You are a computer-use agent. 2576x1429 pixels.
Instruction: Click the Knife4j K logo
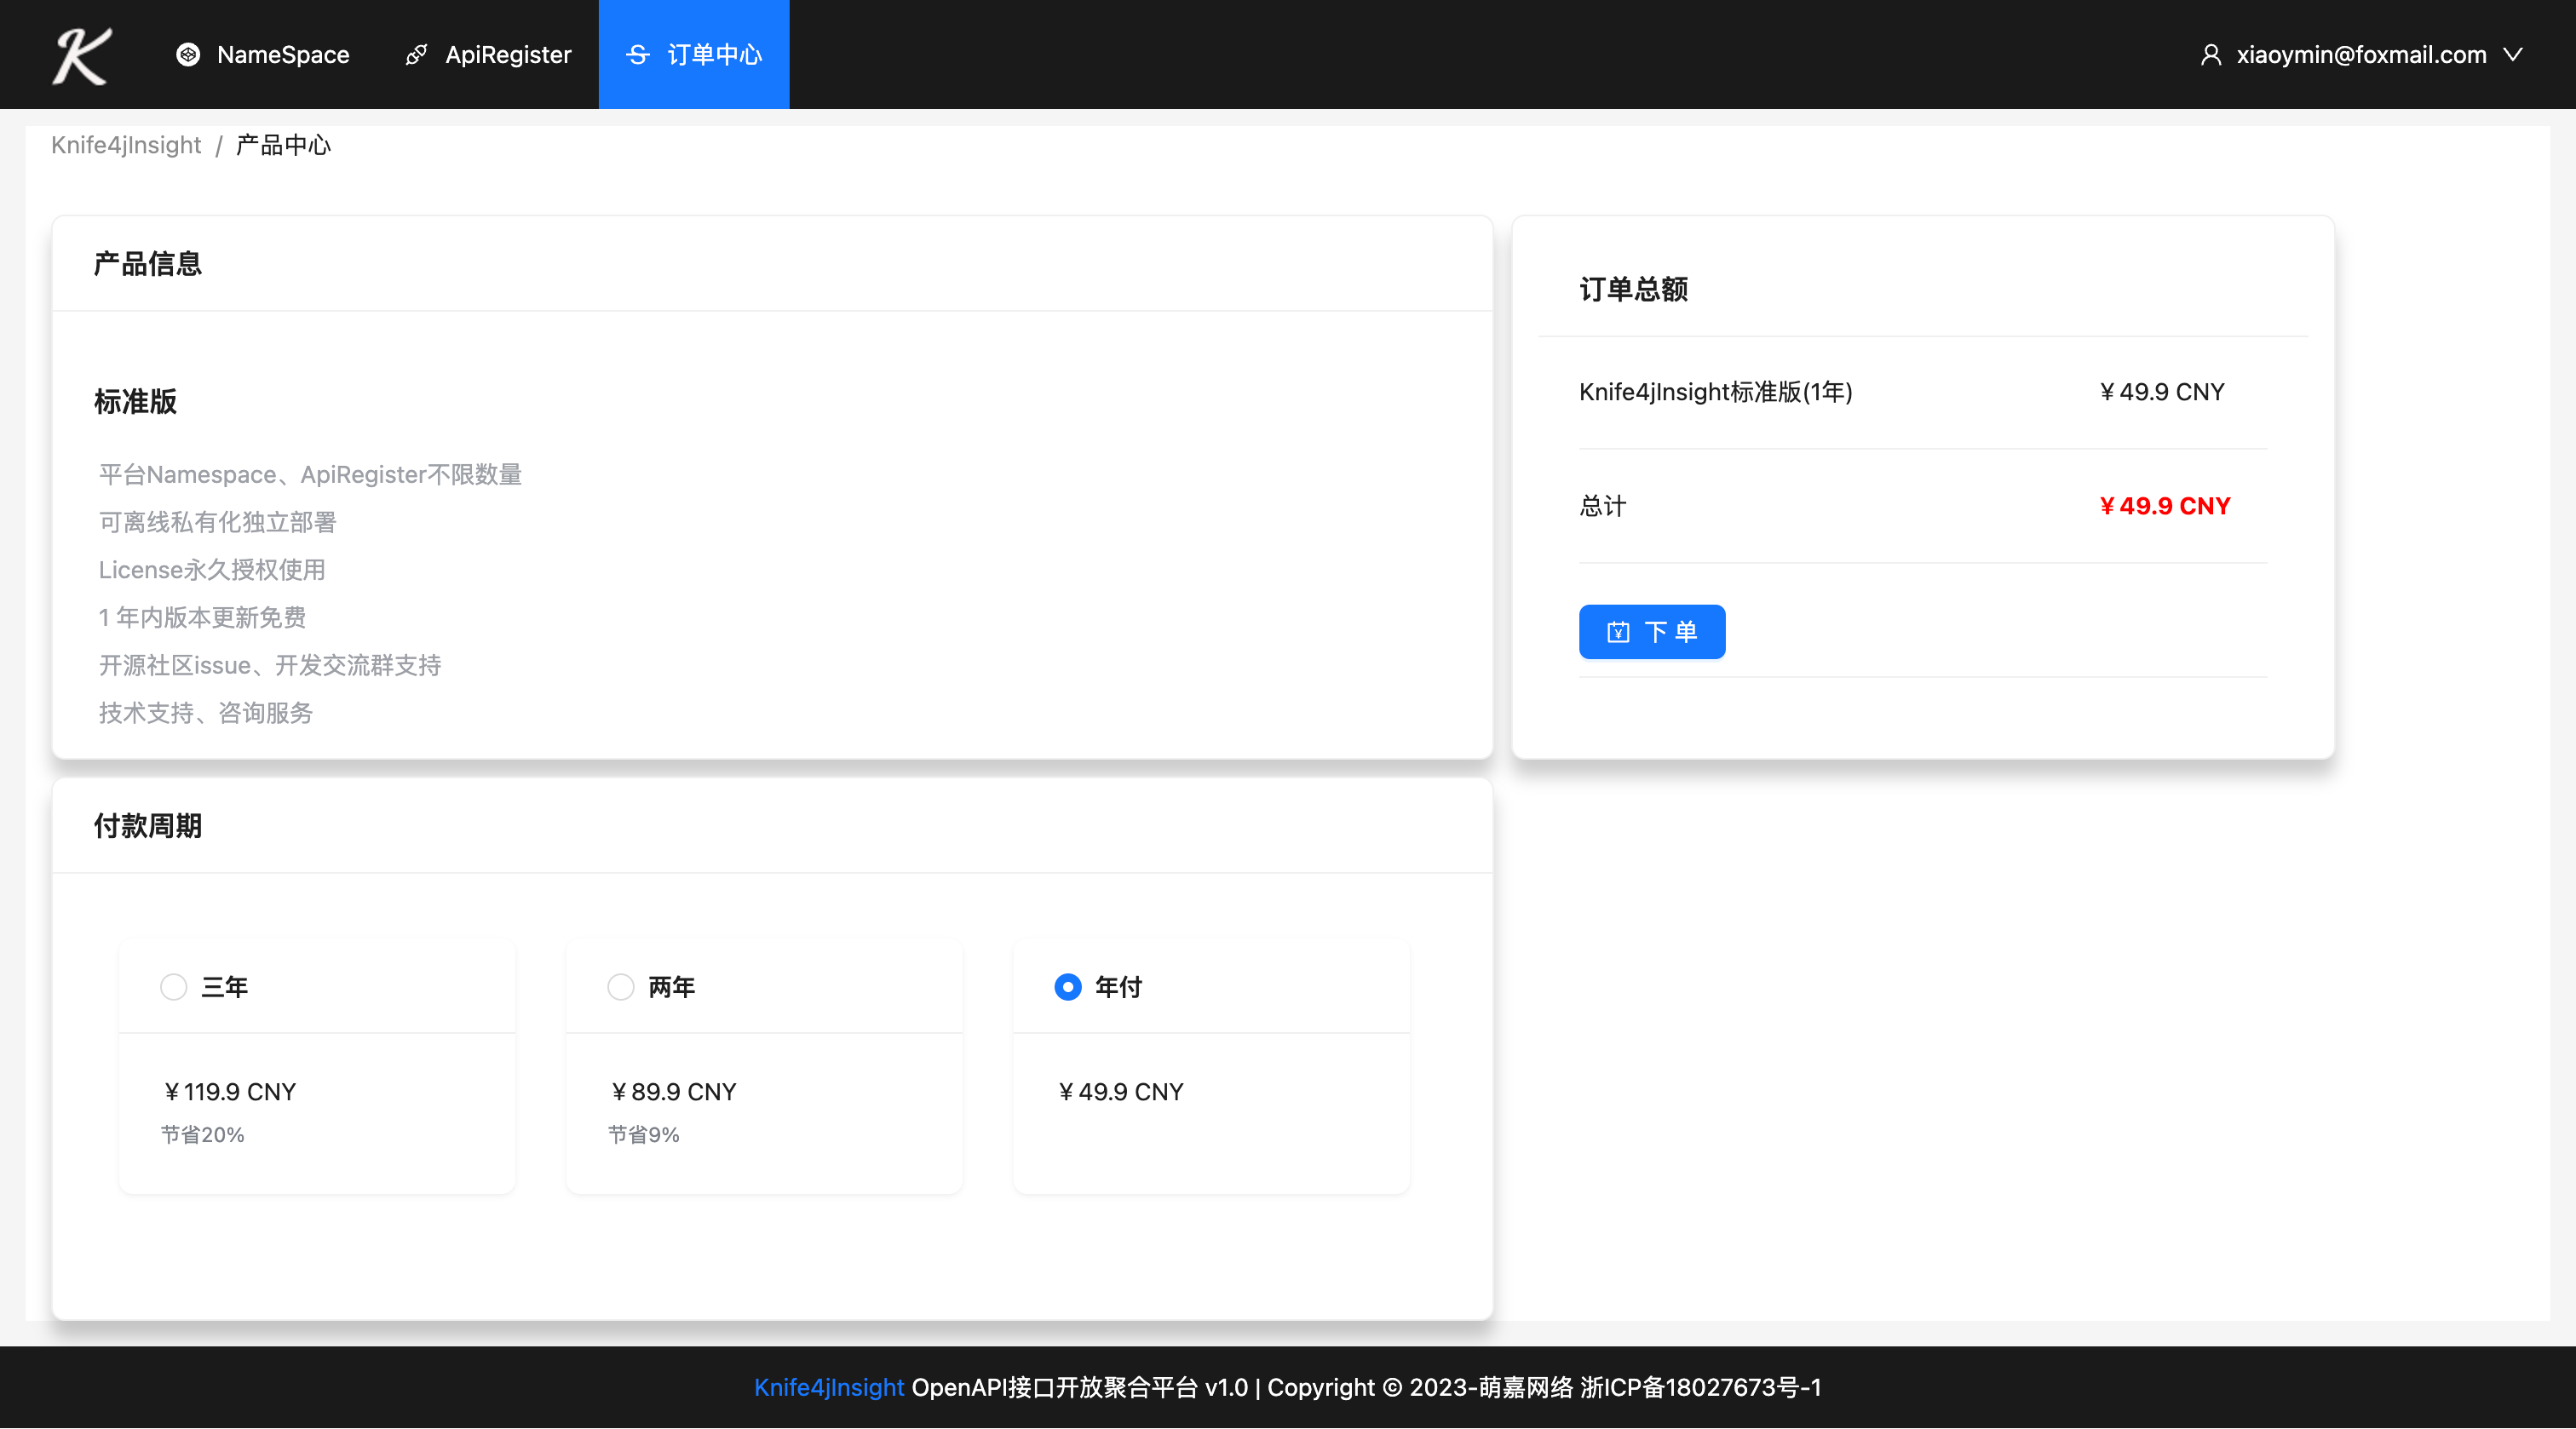(x=82, y=55)
